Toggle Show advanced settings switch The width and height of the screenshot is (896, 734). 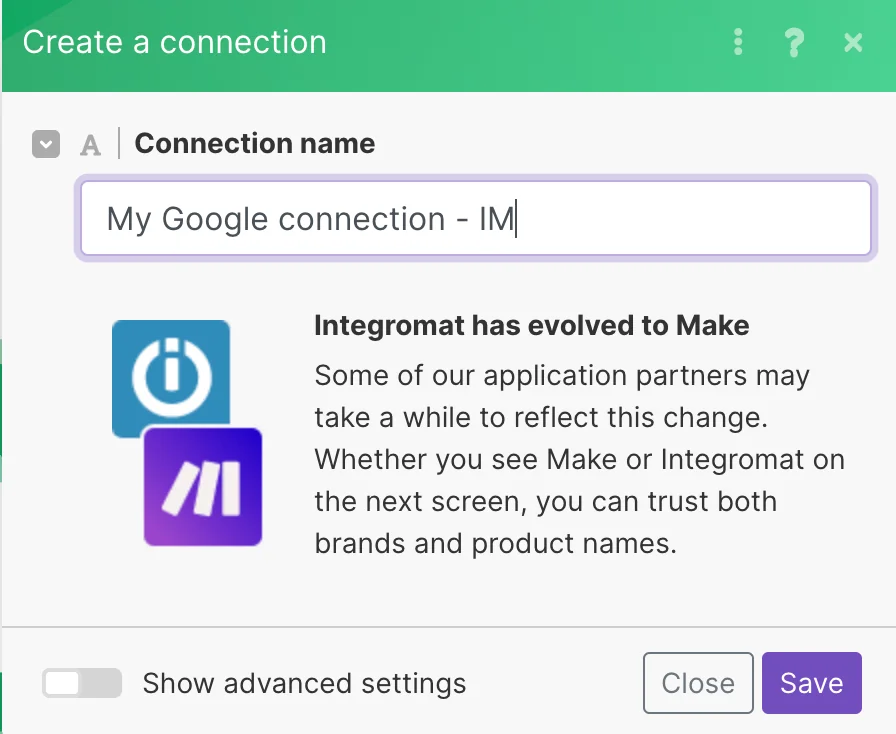coord(82,683)
